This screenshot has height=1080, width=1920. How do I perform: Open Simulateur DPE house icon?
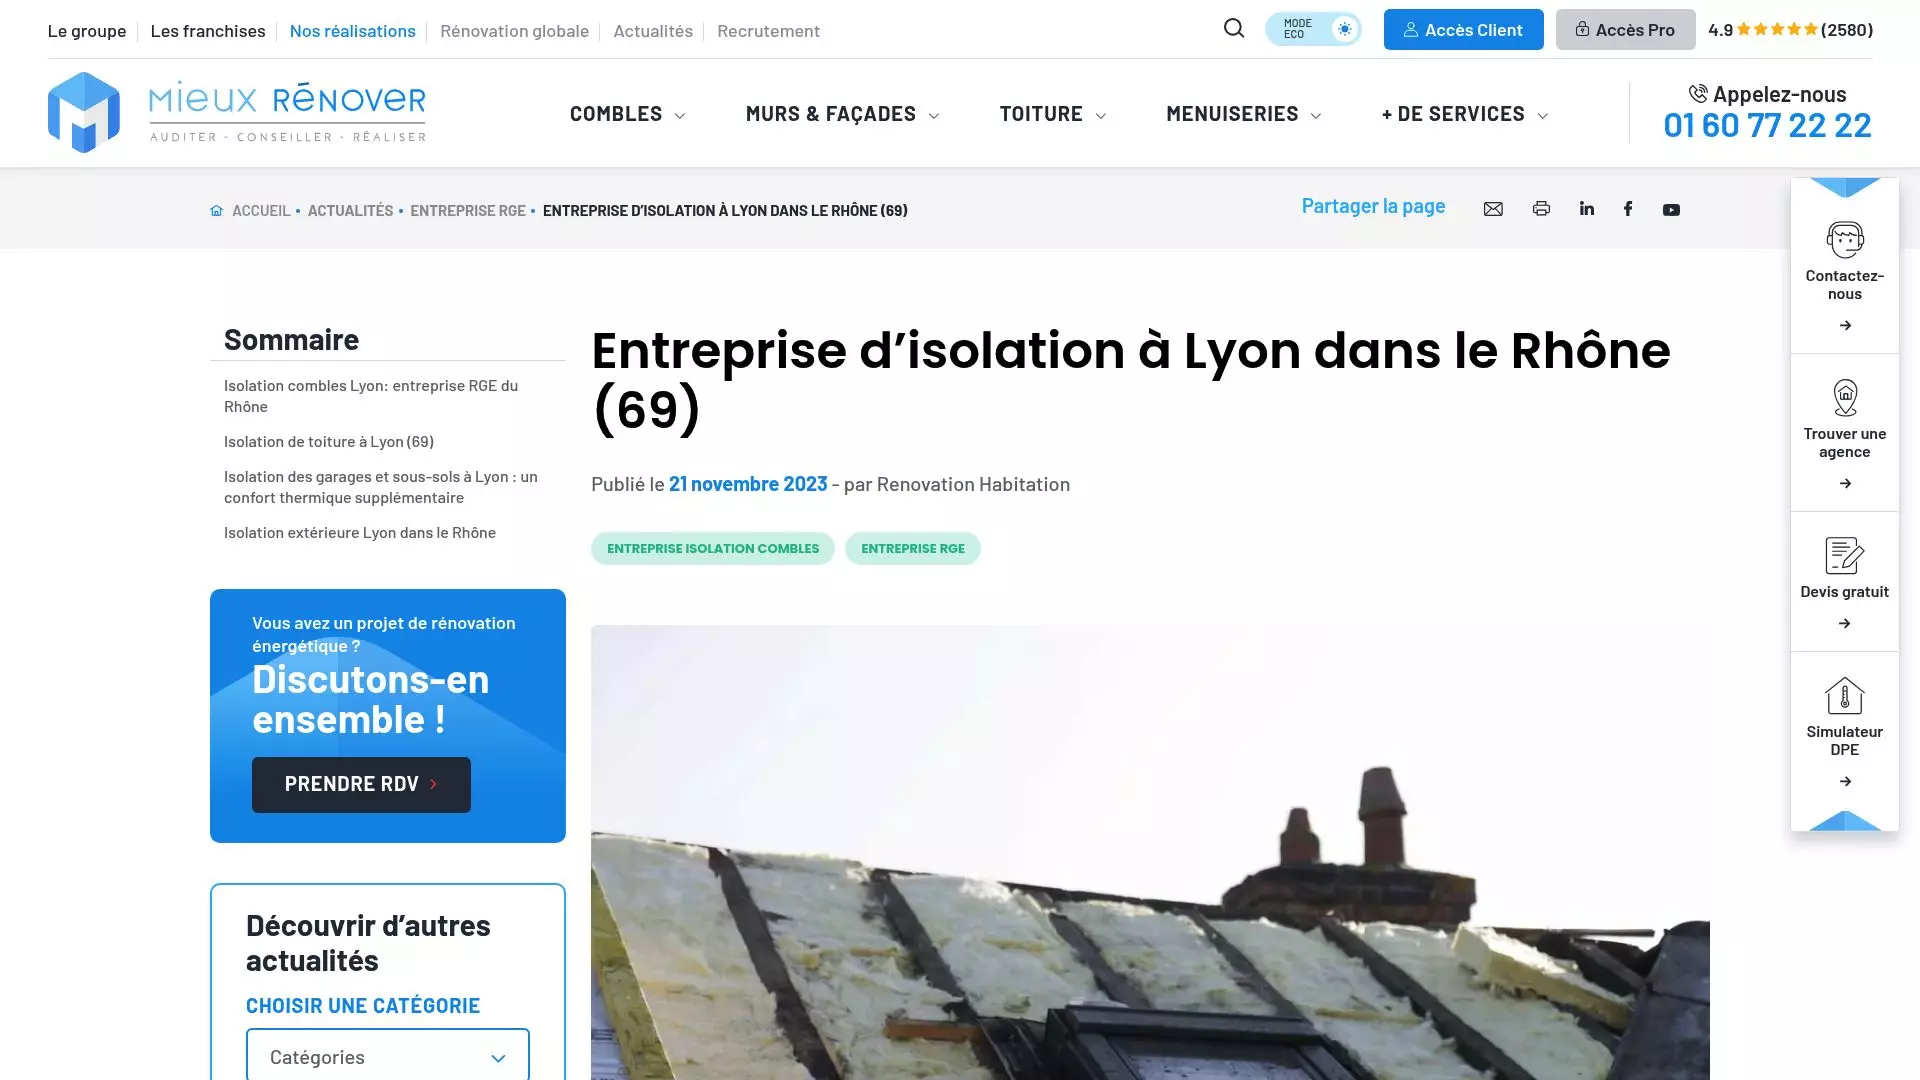click(x=1845, y=696)
